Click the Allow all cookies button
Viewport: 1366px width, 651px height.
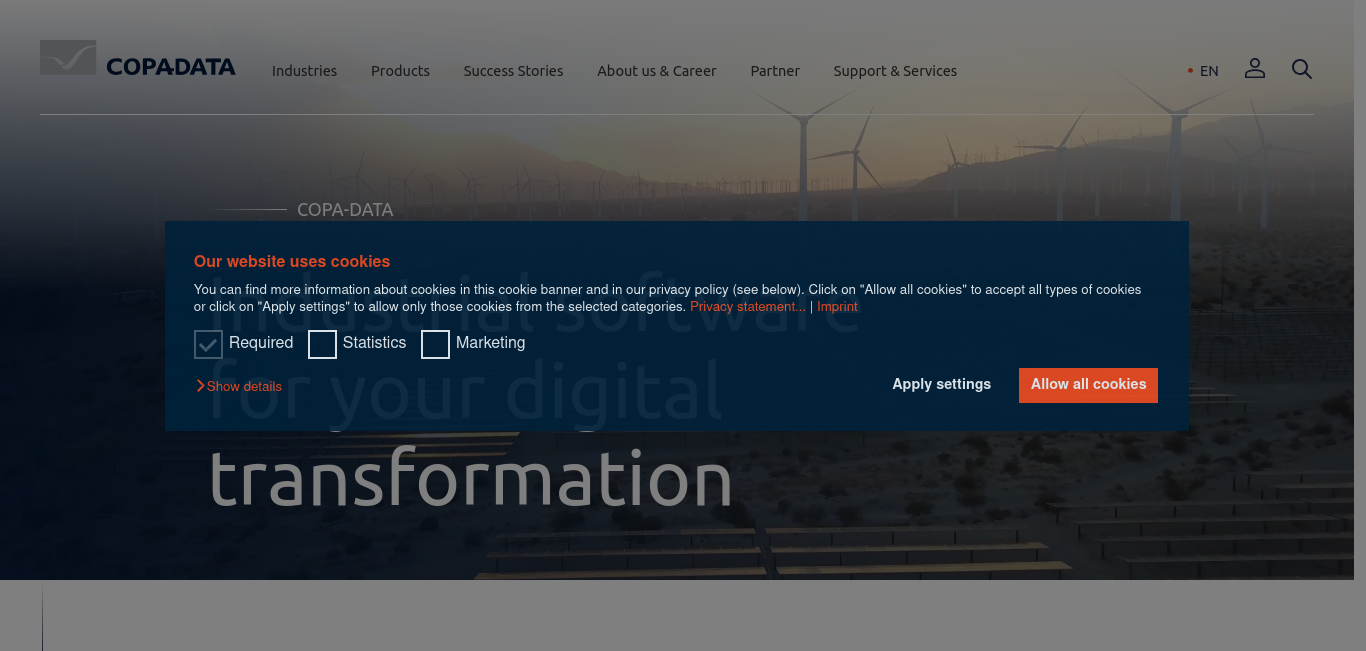coord(1088,385)
